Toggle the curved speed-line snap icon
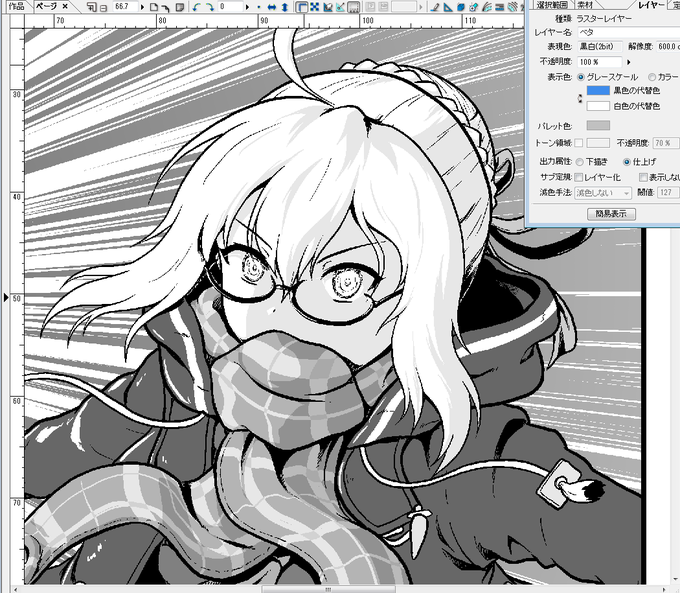This screenshot has height=593, width=680. [x=486, y=7]
